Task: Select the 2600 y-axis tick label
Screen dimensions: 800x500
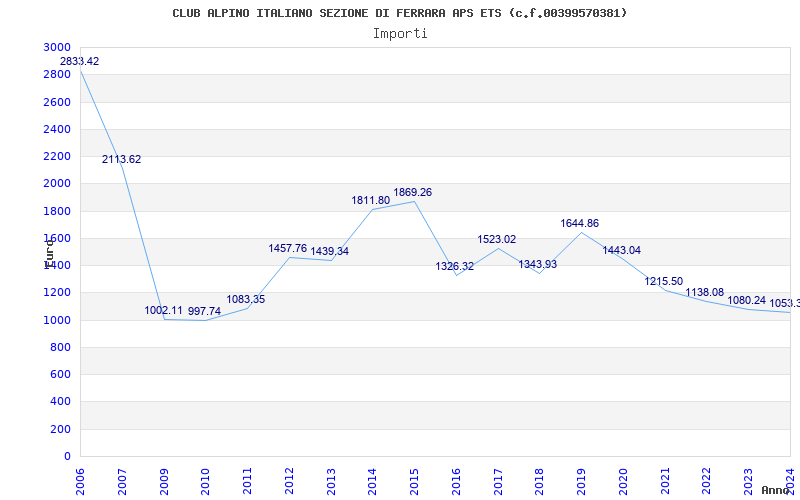Action: [x=57, y=102]
